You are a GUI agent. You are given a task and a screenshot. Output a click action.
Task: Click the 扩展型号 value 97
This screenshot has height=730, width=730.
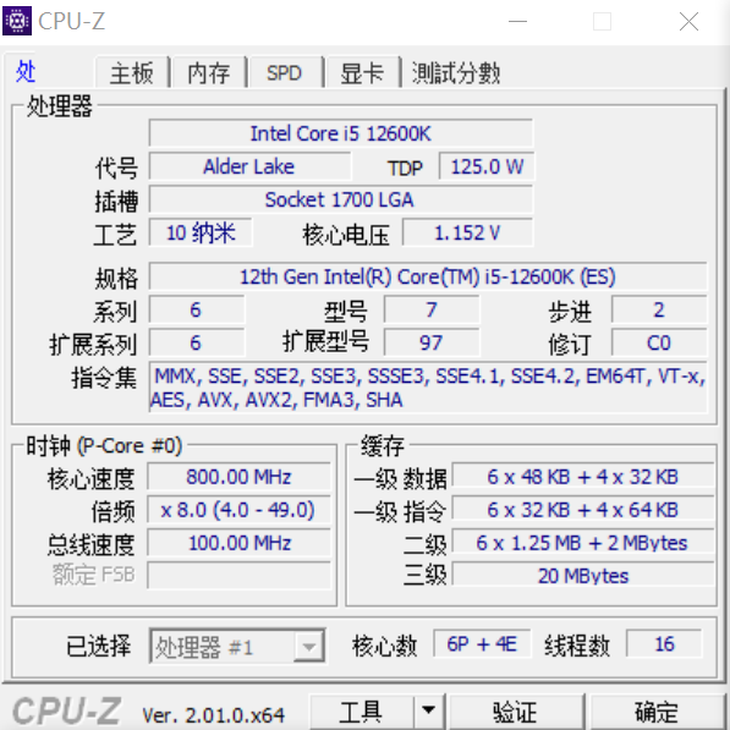click(x=432, y=343)
